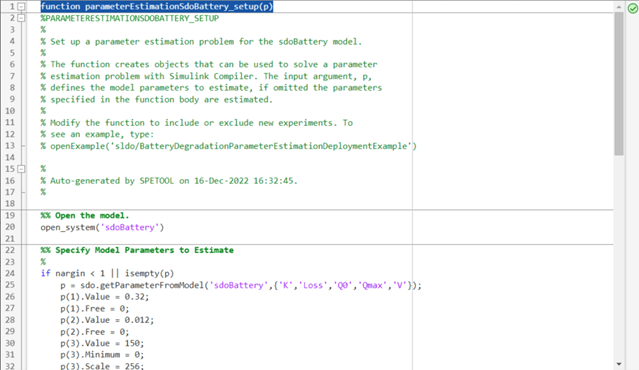Click the openExample BatteryDegradation comment line
The image size is (639, 370).
(228, 146)
